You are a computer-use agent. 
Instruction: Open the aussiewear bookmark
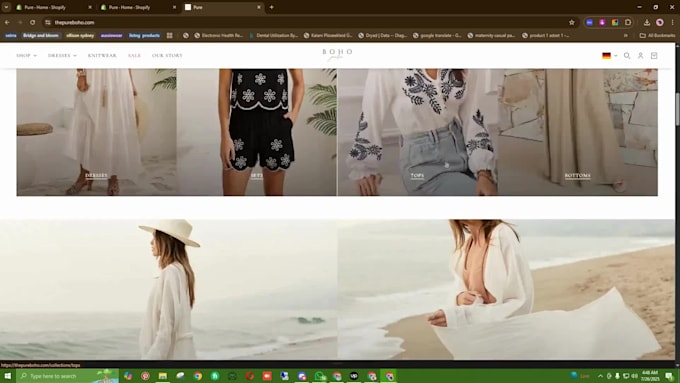[x=111, y=36]
